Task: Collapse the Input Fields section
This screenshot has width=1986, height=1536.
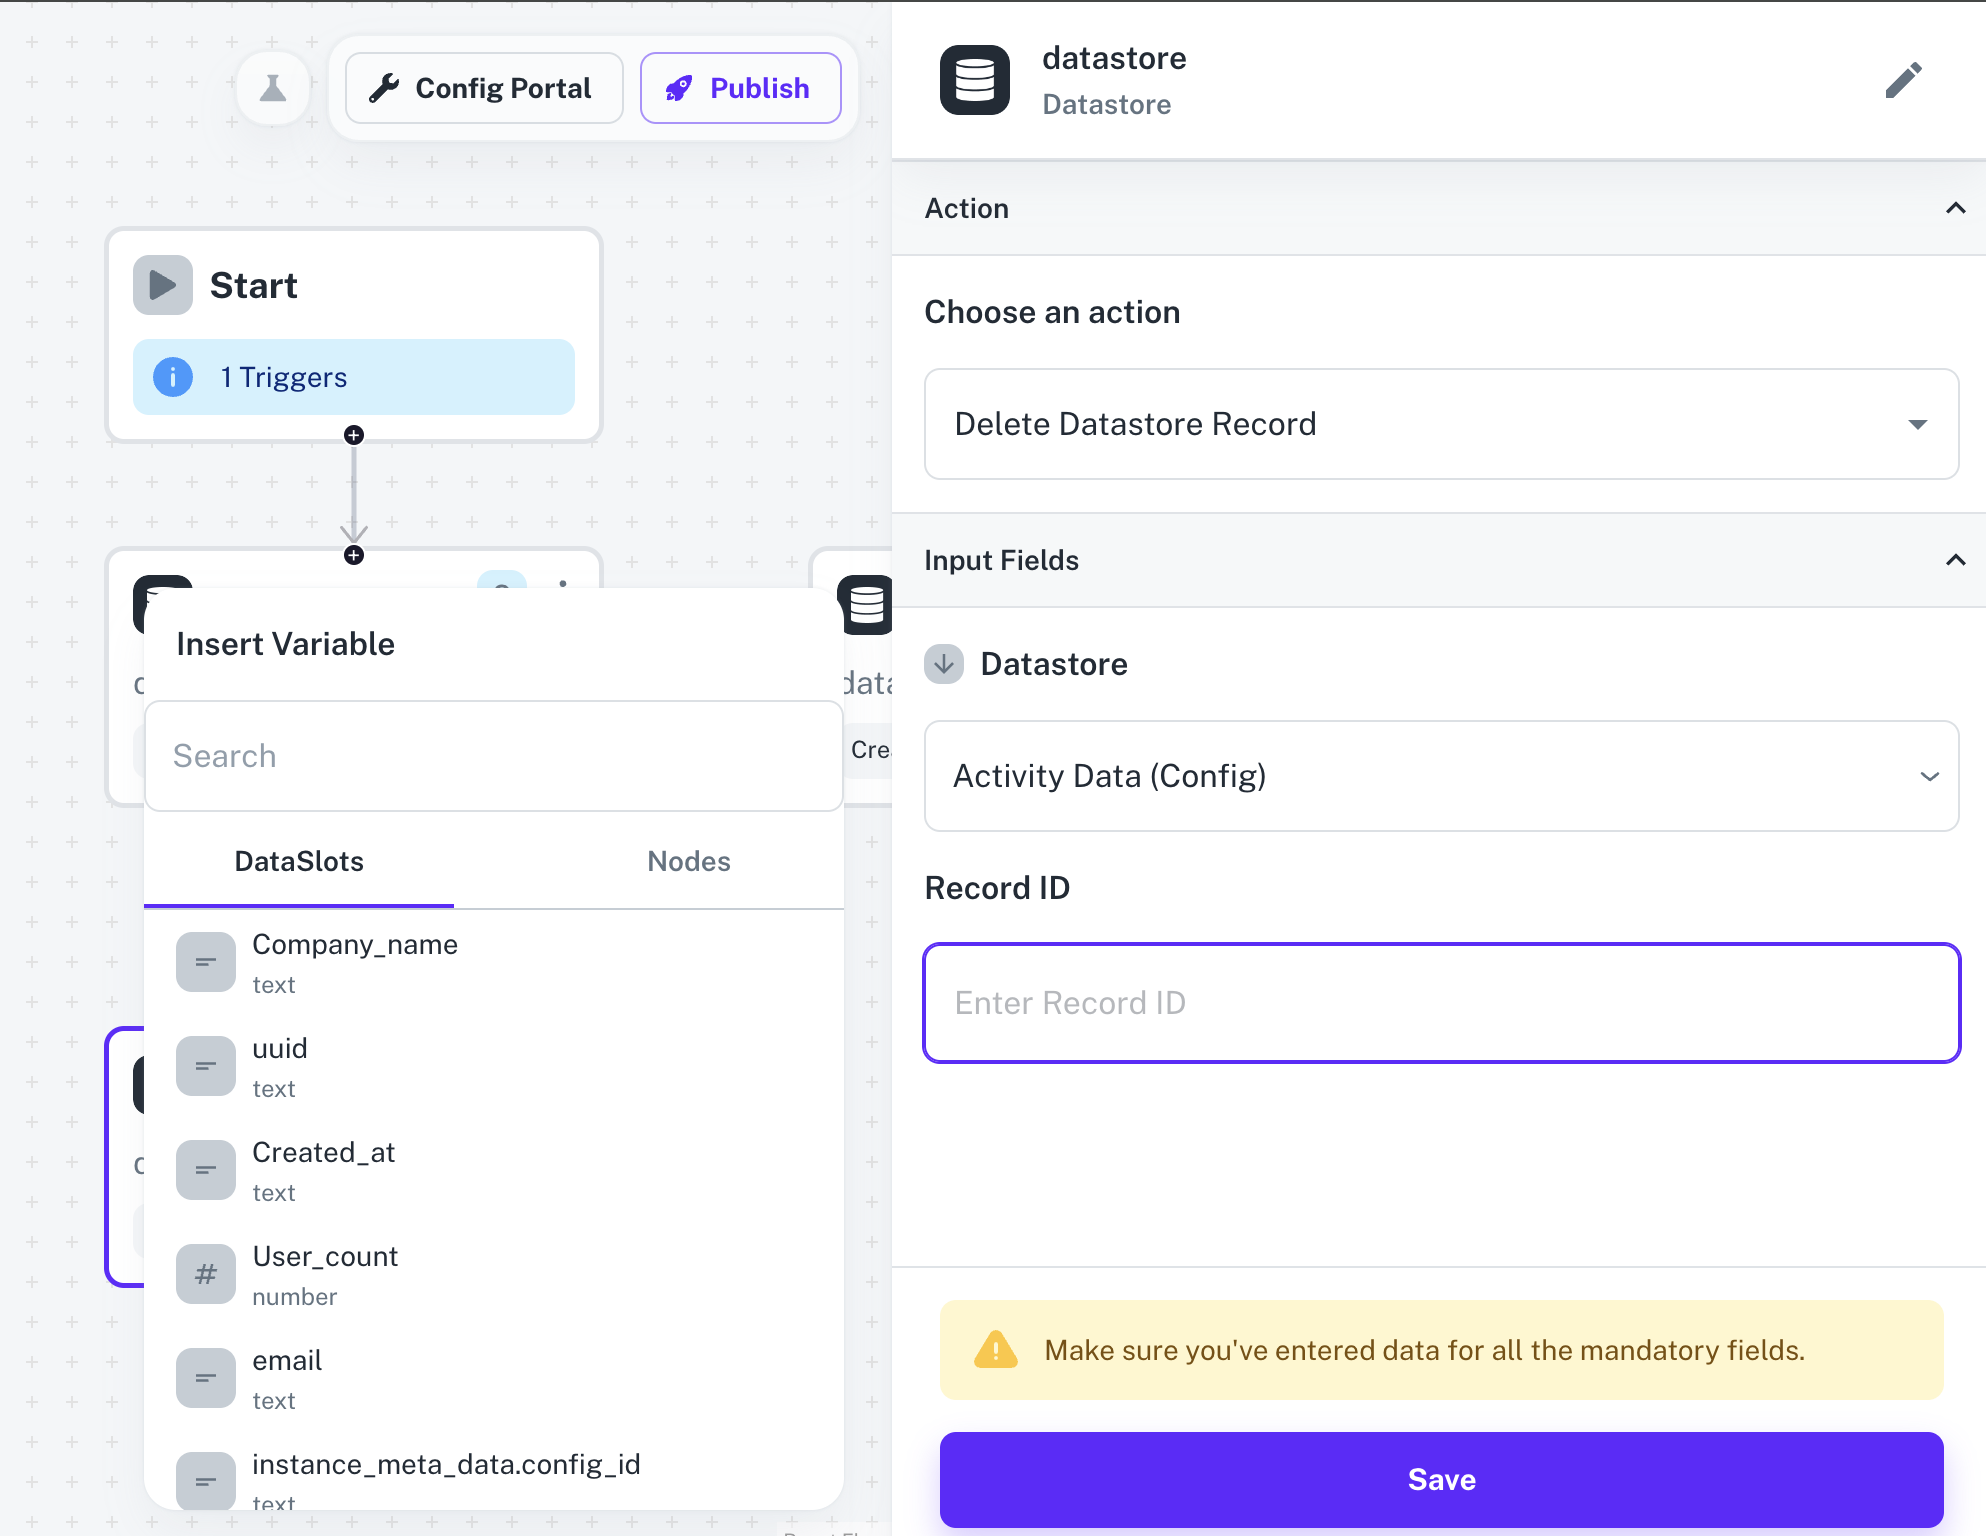Action: [1956, 560]
